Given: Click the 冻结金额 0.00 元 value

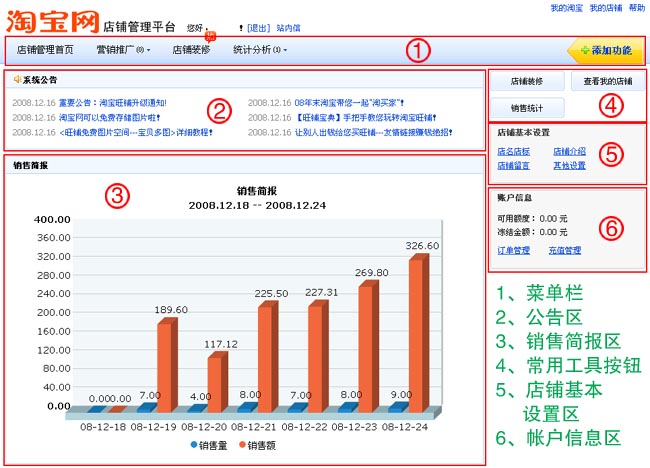Looking at the screenshot, I should [553, 232].
